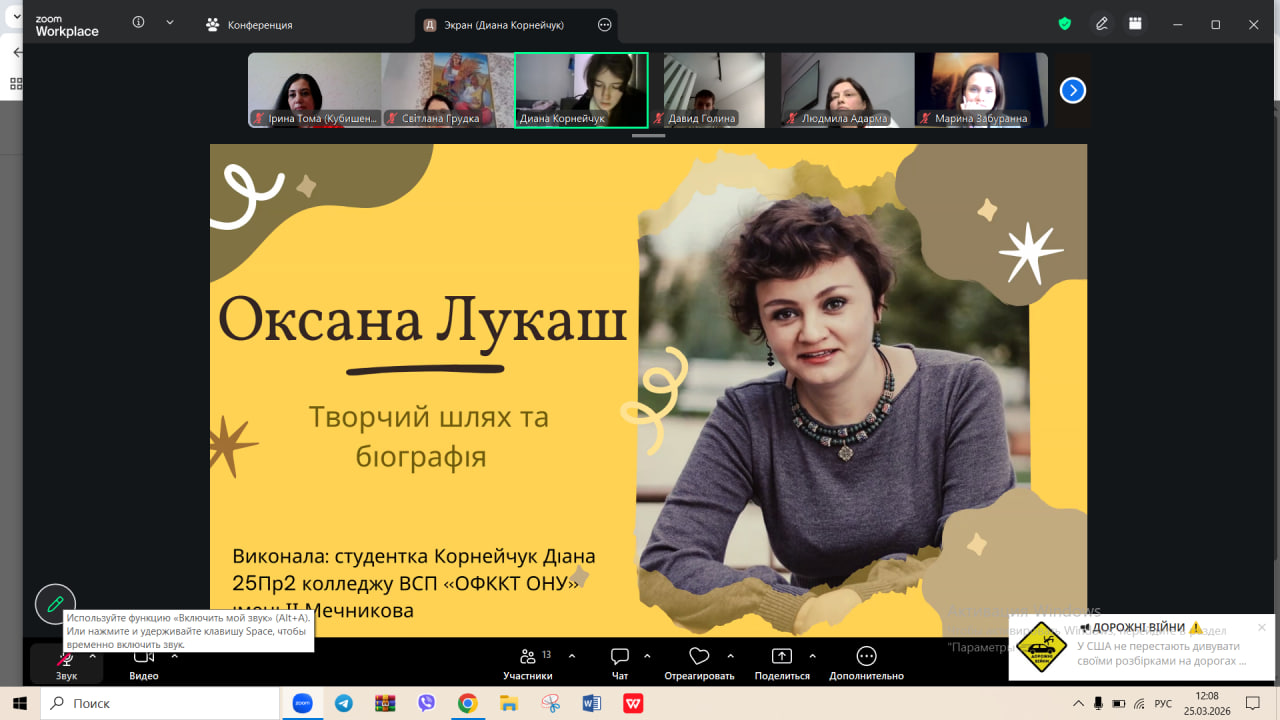This screenshot has width=1280, height=720.
Task: Expand audio options arrow beside Звук
Action: click(x=93, y=656)
